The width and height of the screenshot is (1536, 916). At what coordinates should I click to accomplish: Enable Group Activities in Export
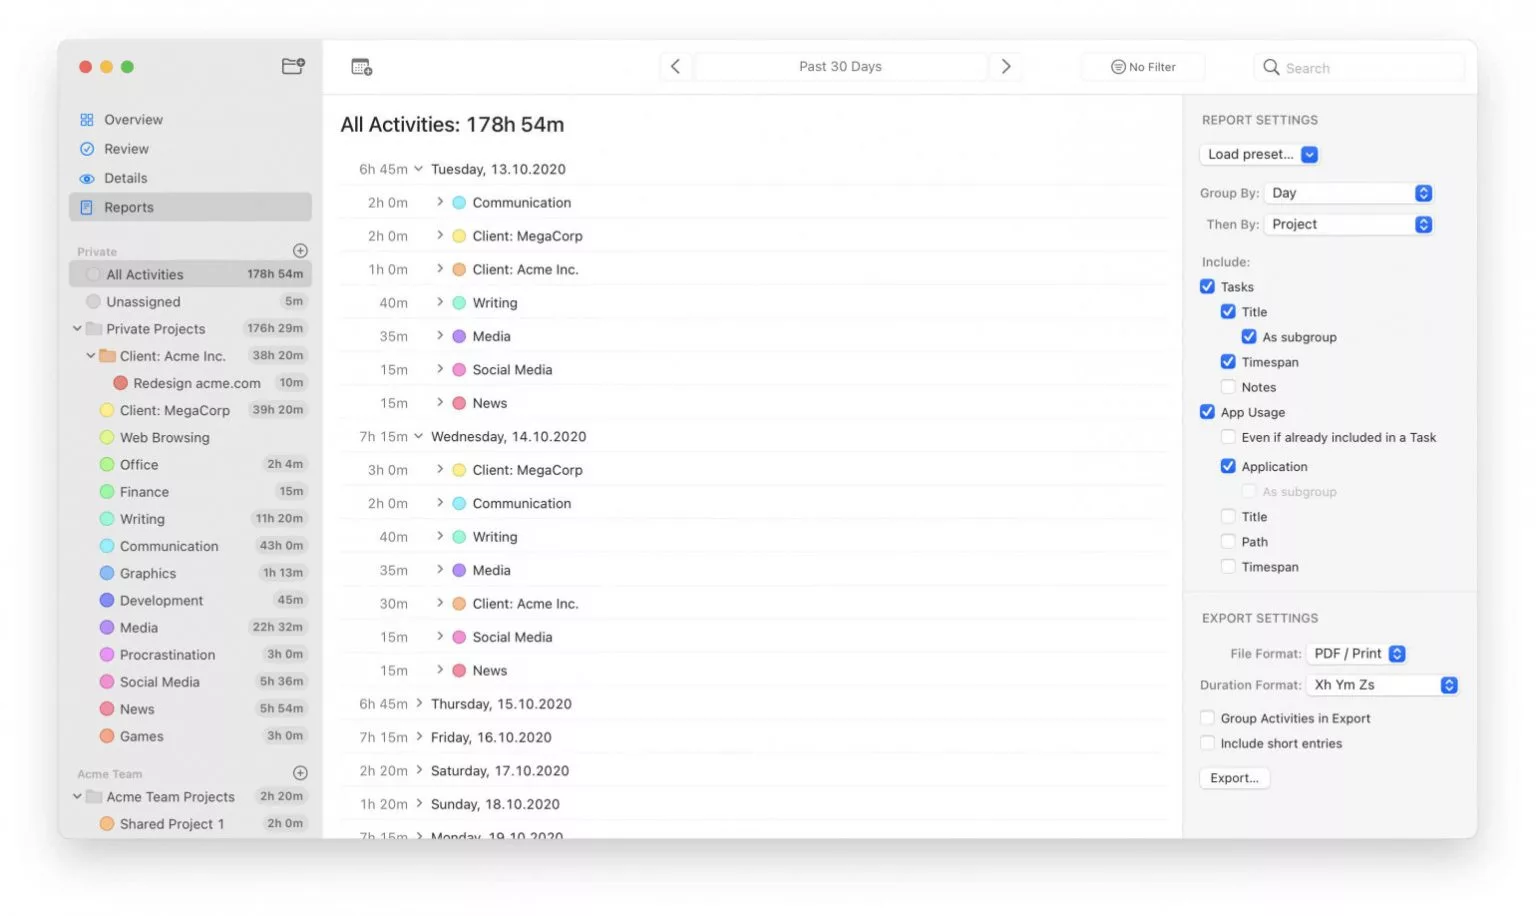coord(1207,718)
